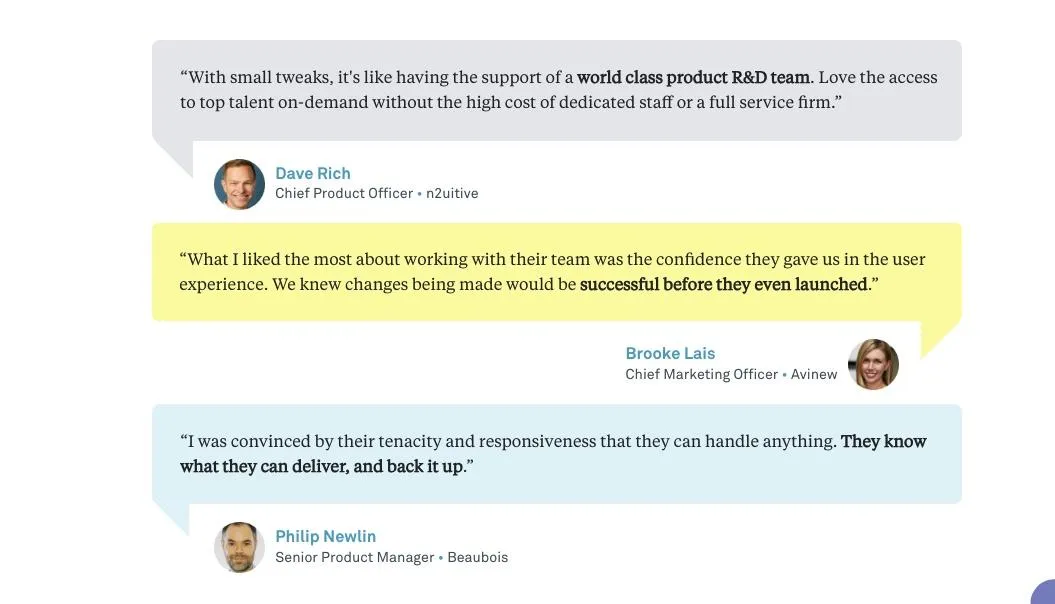
Task: Click Brooke Lais's profile photo
Action: [x=873, y=364]
